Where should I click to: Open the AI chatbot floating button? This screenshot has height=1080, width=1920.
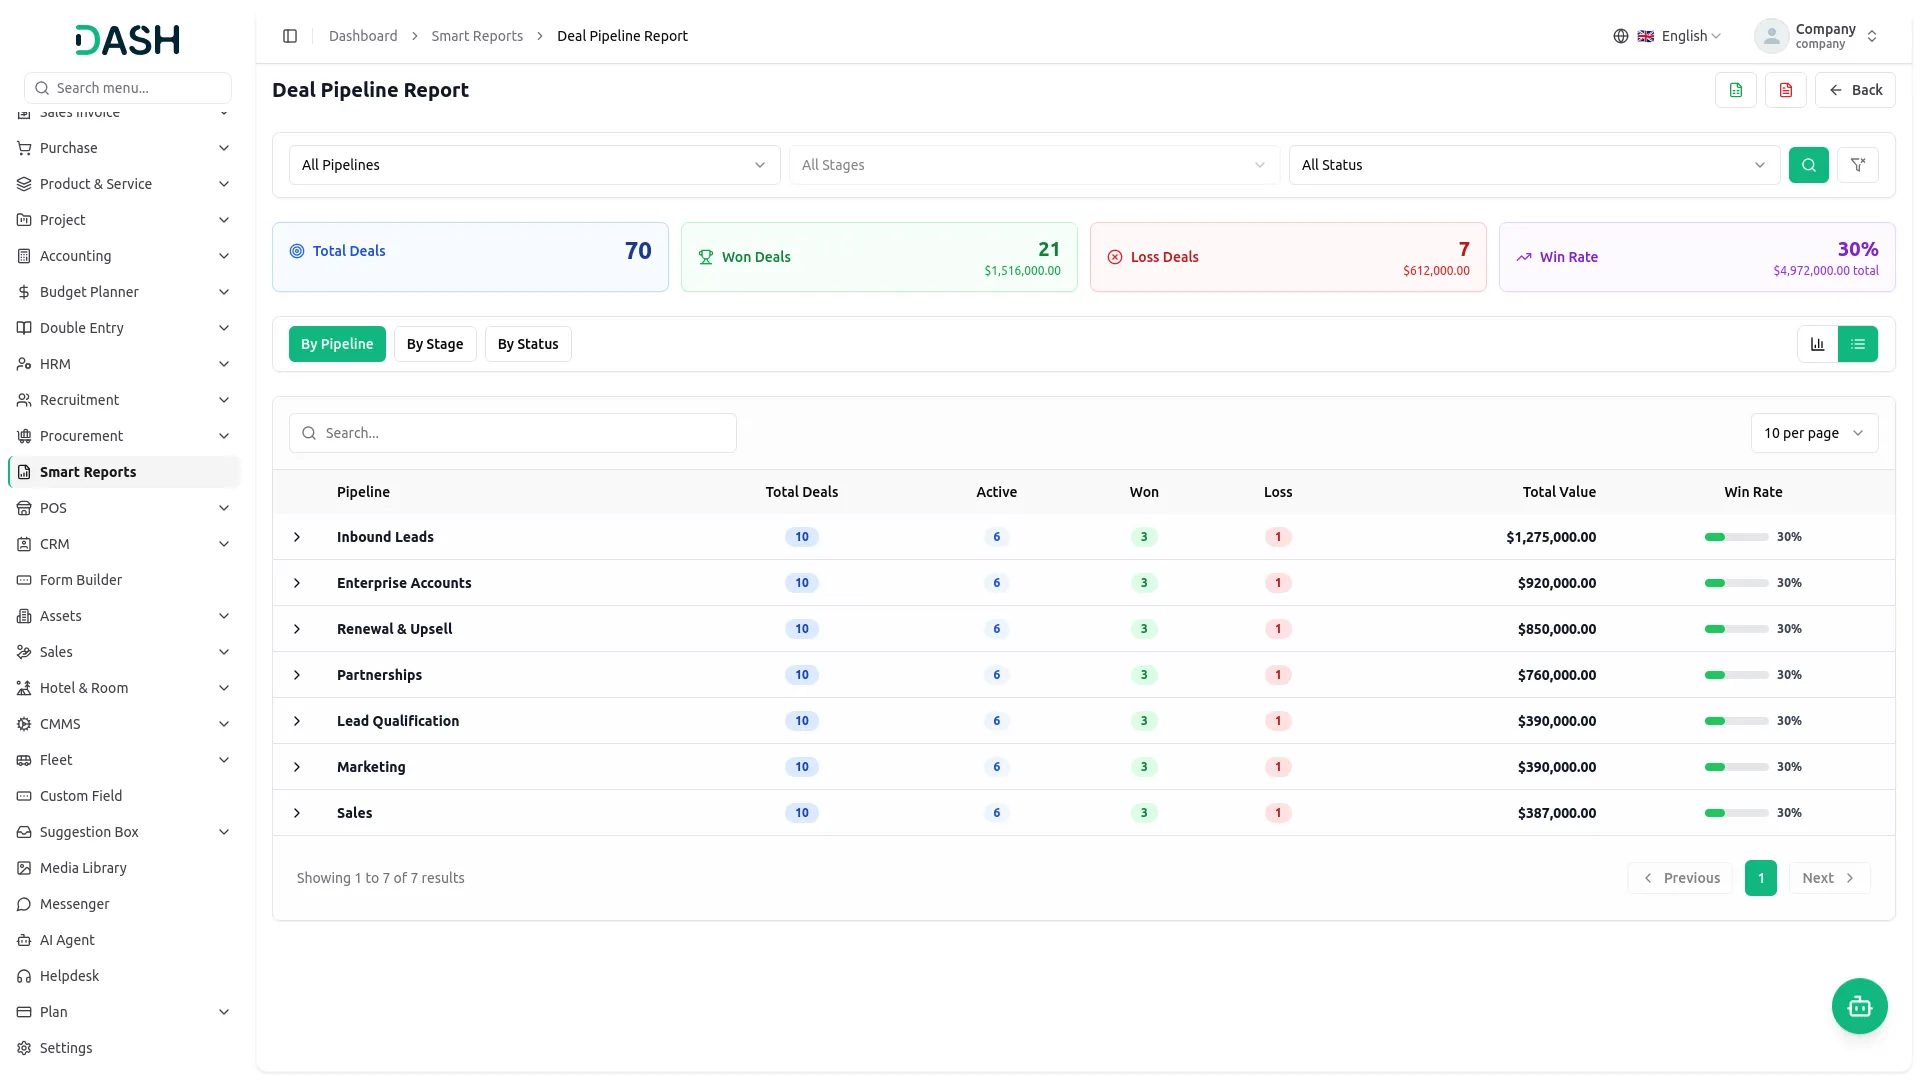pos(1859,1006)
